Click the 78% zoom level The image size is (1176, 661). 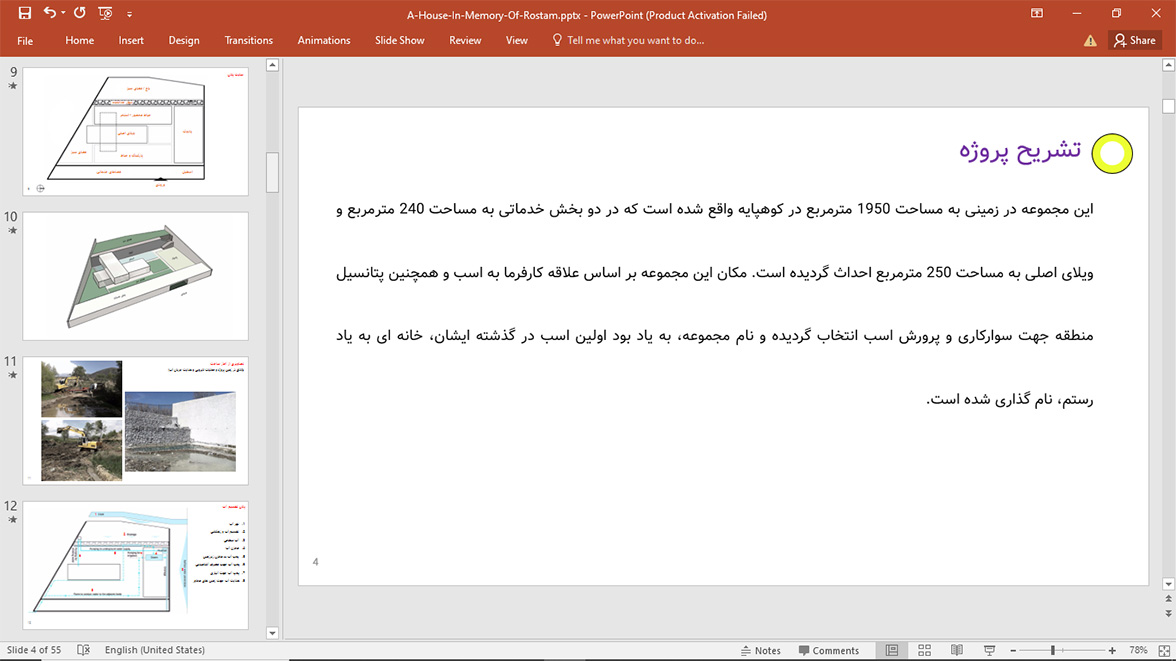(x=1138, y=650)
